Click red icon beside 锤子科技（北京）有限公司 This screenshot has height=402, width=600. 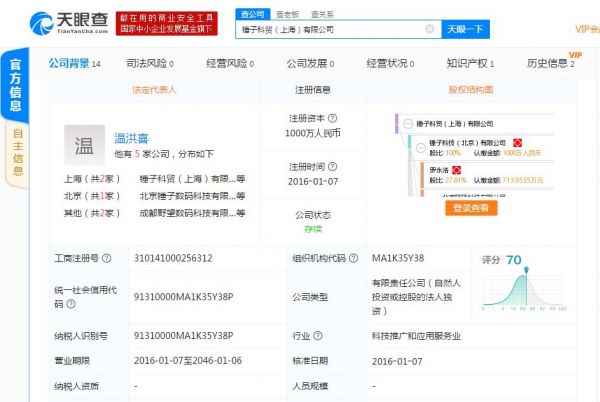[x=517, y=143]
